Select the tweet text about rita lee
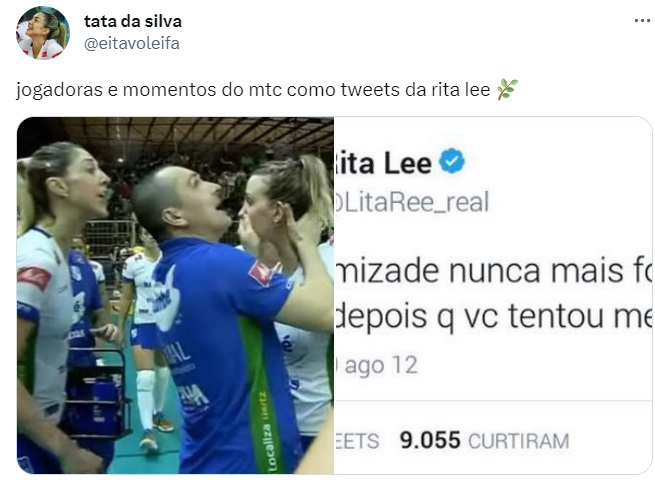 click(x=253, y=90)
